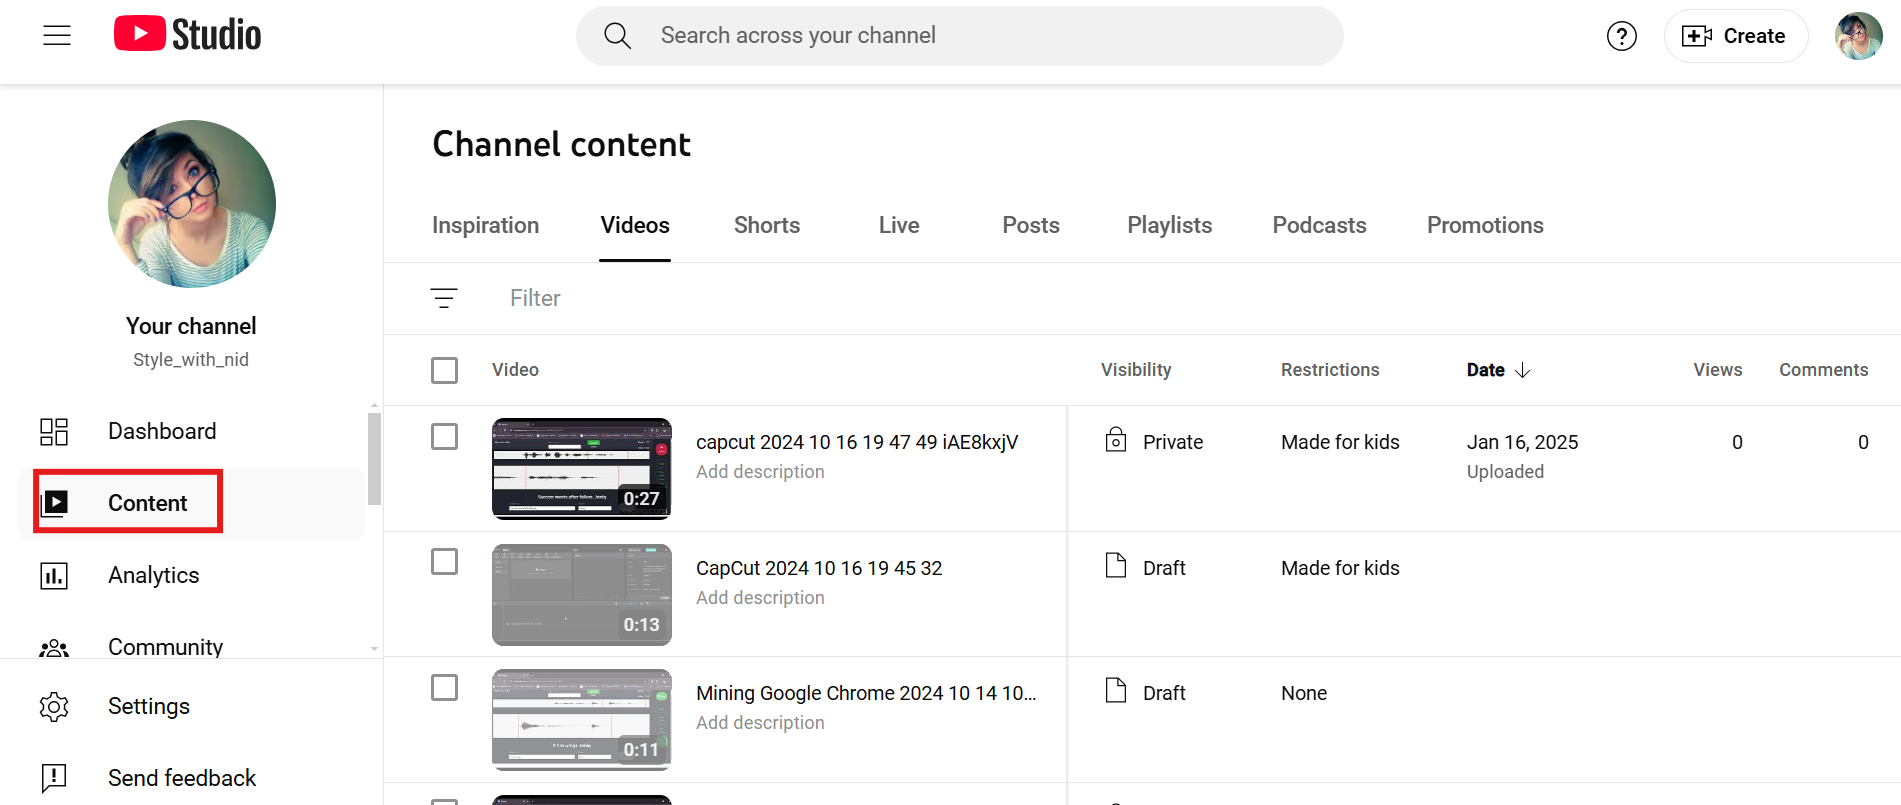
Task: Open the Mining Google Chrome video thumbnail
Action: pos(581,719)
